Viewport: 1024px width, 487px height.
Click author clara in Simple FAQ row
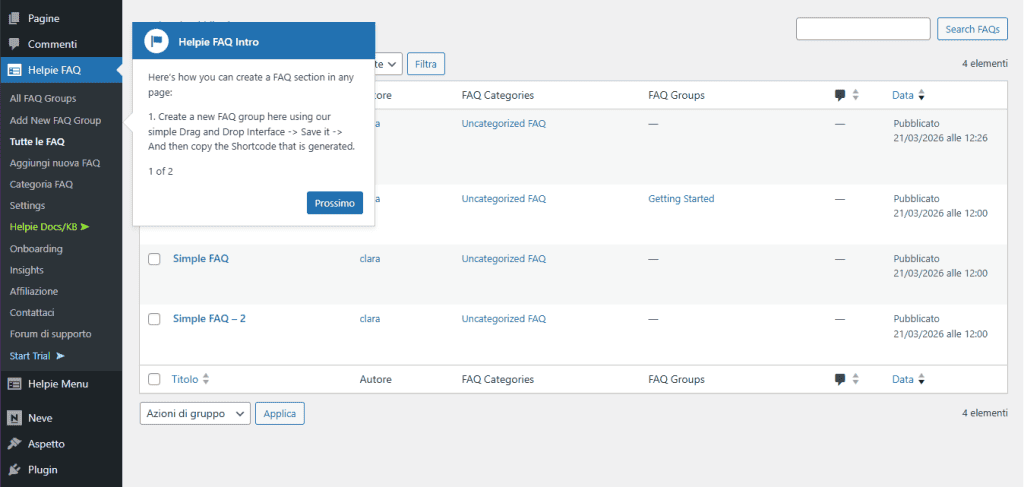click(370, 259)
